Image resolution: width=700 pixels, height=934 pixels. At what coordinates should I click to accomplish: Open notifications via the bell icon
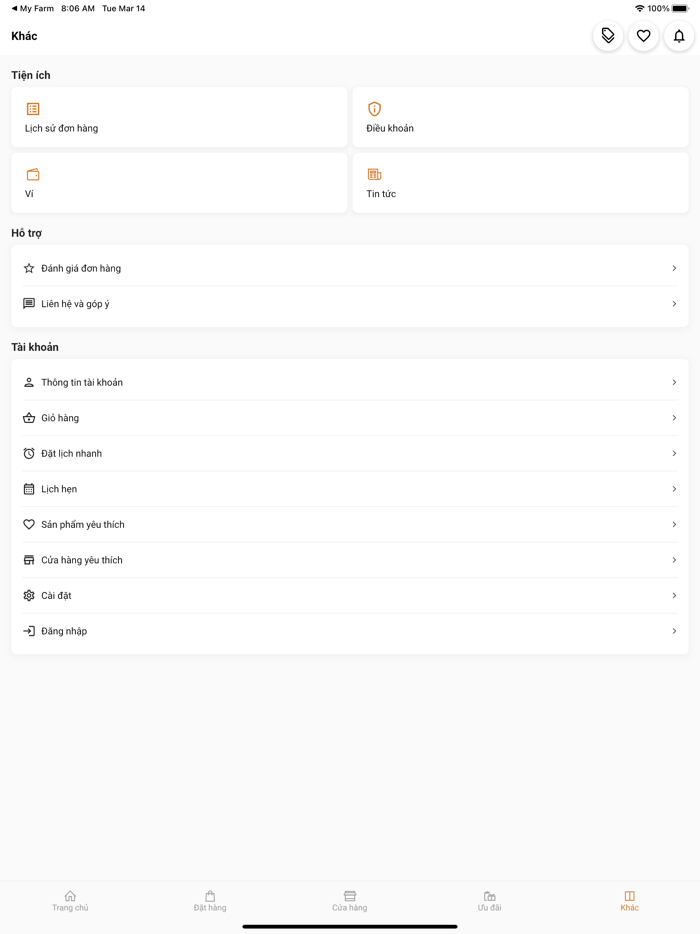coord(679,36)
